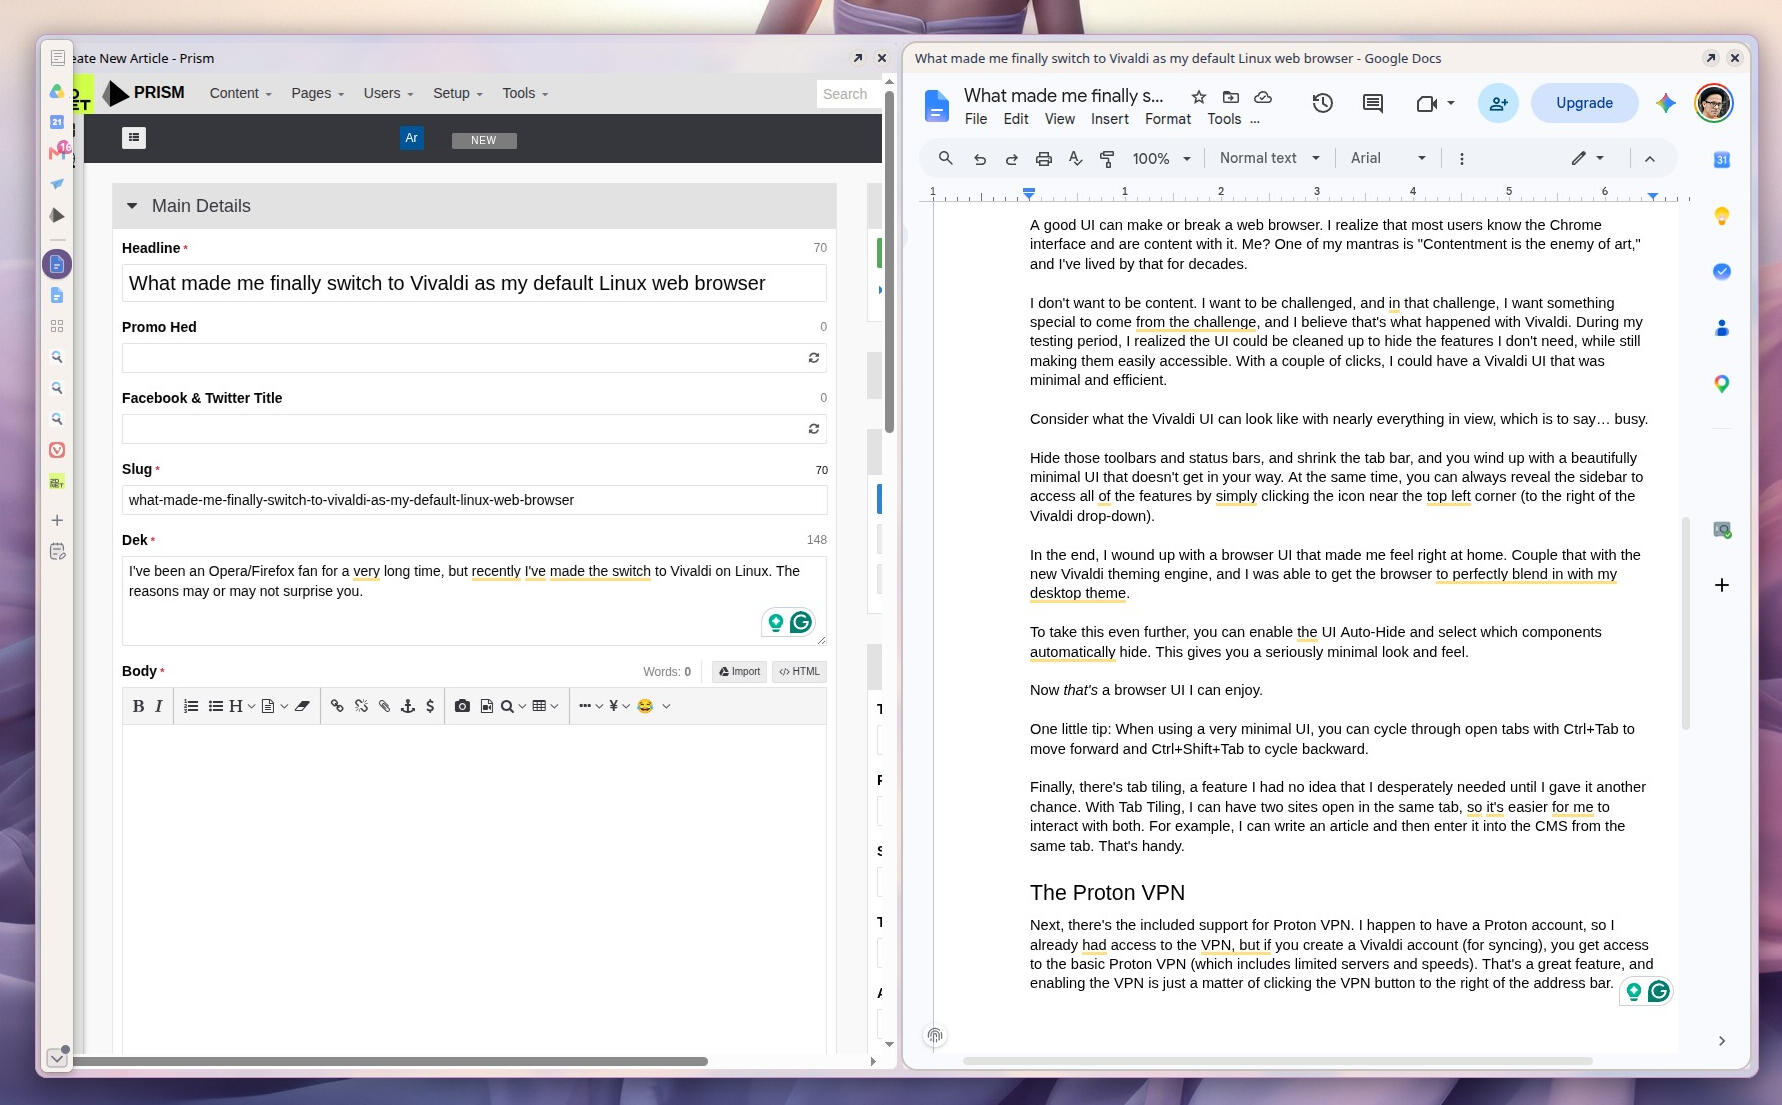Open the Insert menu in Google Docs
The height and width of the screenshot is (1105, 1782).
(1109, 119)
